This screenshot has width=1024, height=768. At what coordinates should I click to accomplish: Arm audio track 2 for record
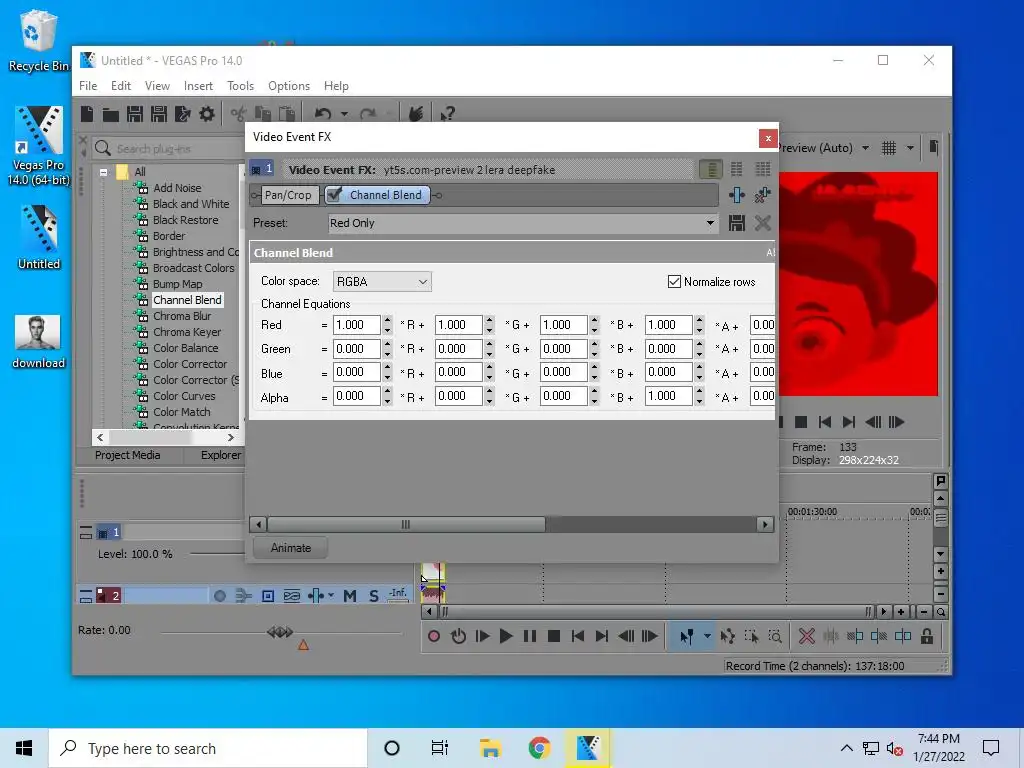[x=220, y=596]
